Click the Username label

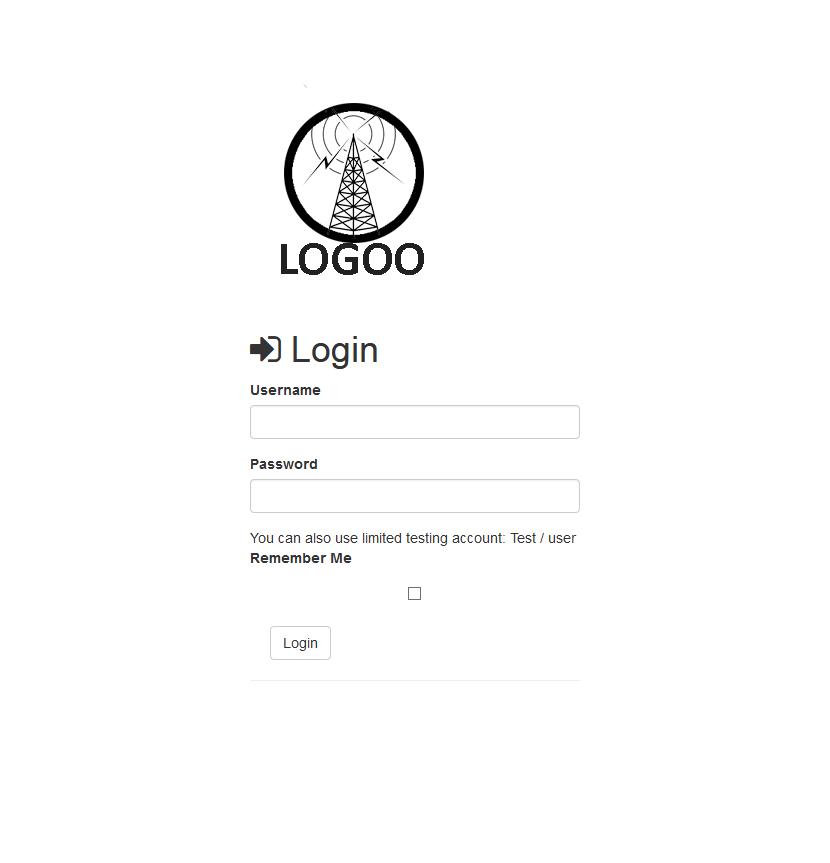tap(285, 390)
